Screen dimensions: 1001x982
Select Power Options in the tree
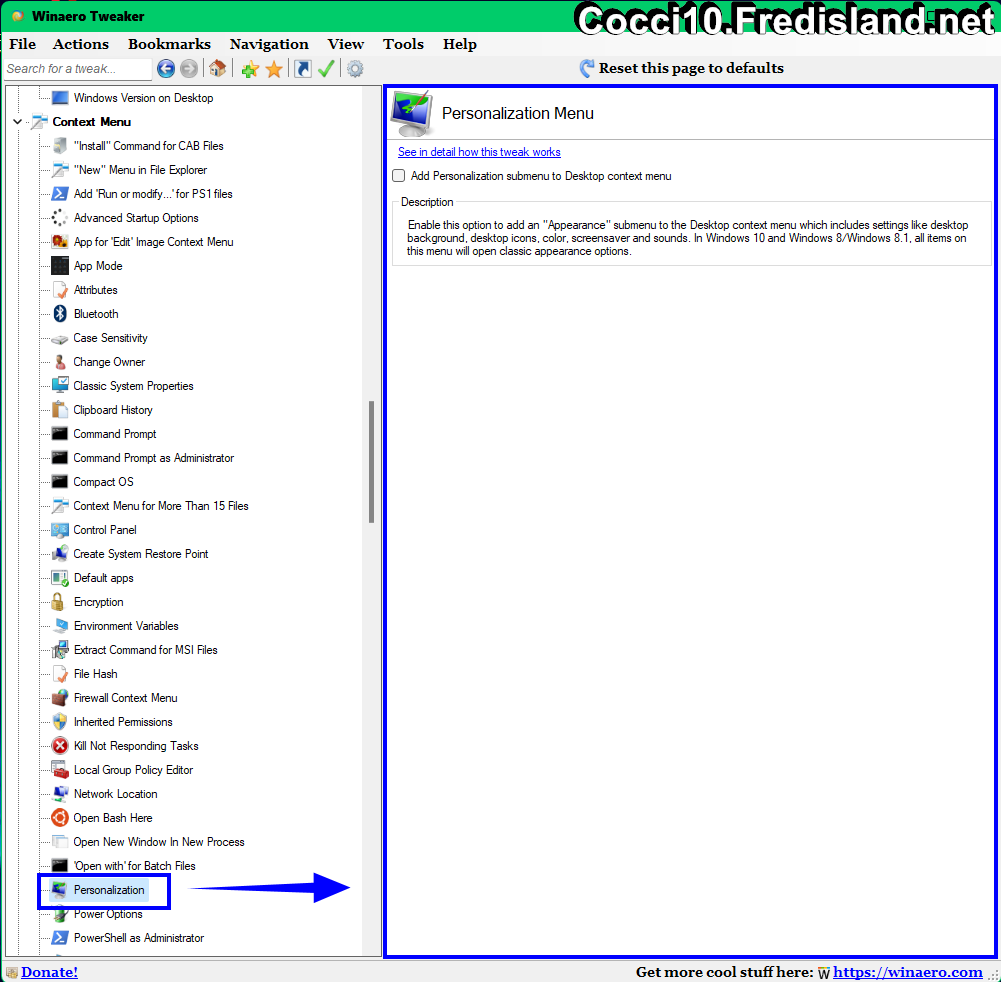(x=108, y=914)
